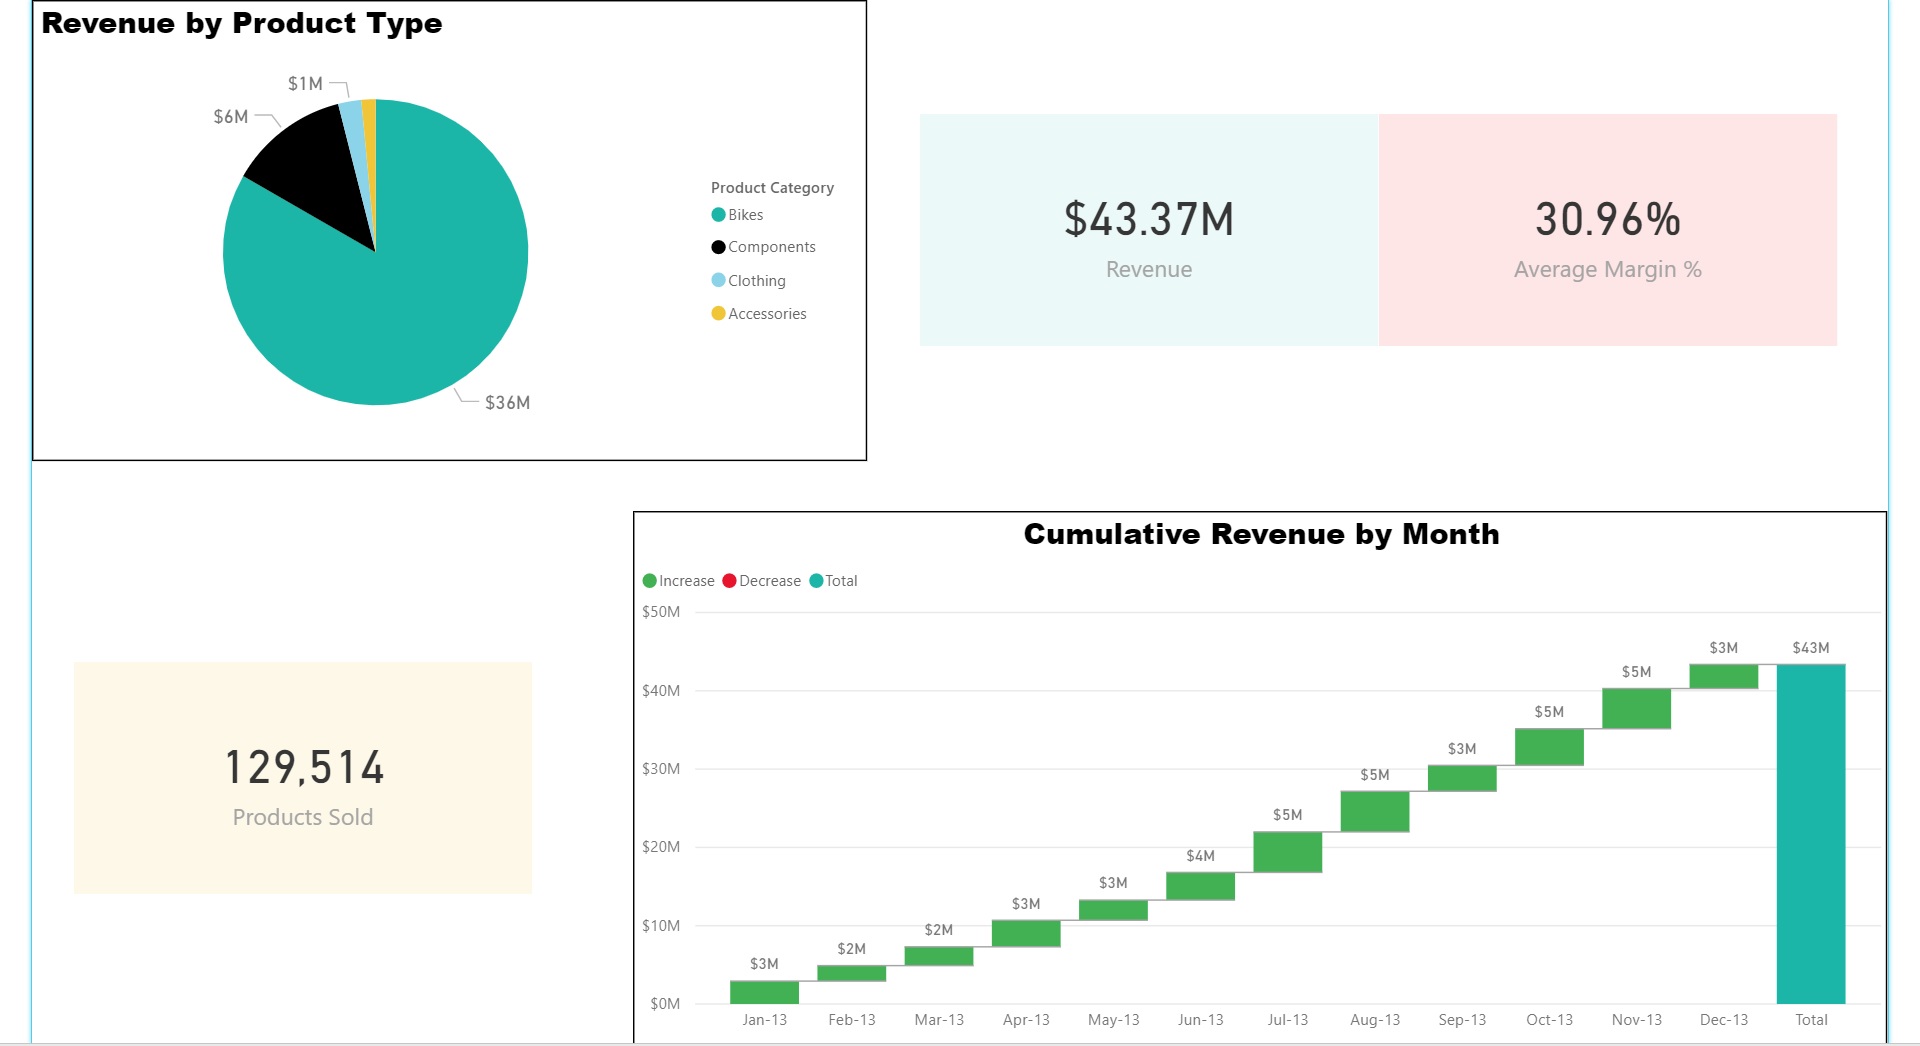Viewport: 1920px width, 1046px height.
Task: Click the '$20M' y-axis label
Action: pos(661,847)
